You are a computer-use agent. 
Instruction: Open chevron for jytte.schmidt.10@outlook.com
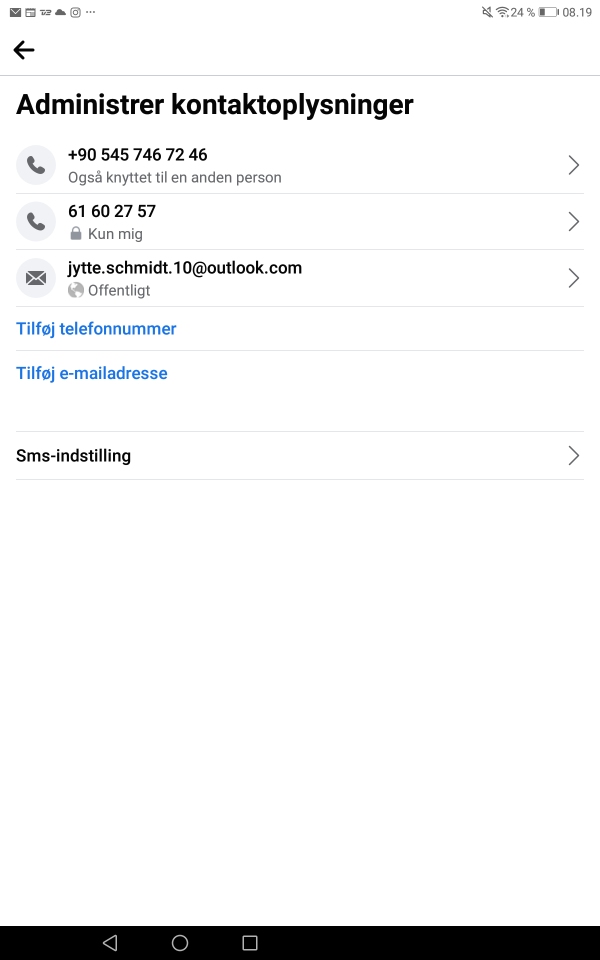click(574, 278)
